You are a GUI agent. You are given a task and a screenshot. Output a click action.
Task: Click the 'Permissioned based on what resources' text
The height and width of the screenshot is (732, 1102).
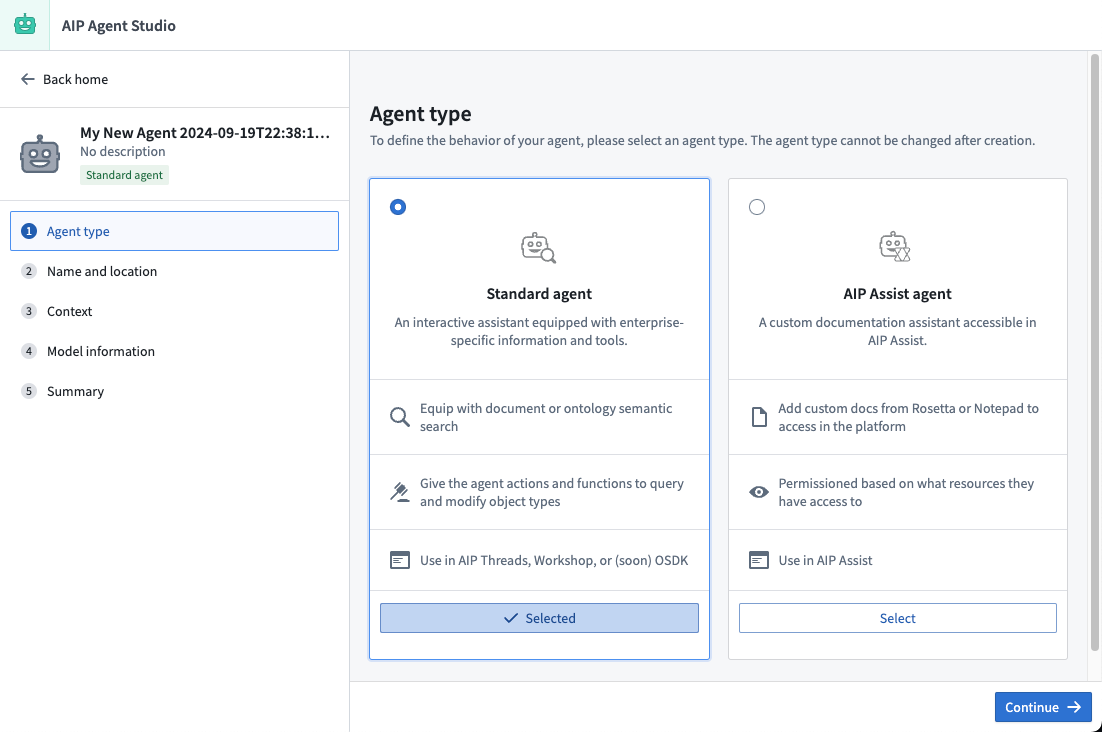pos(906,492)
